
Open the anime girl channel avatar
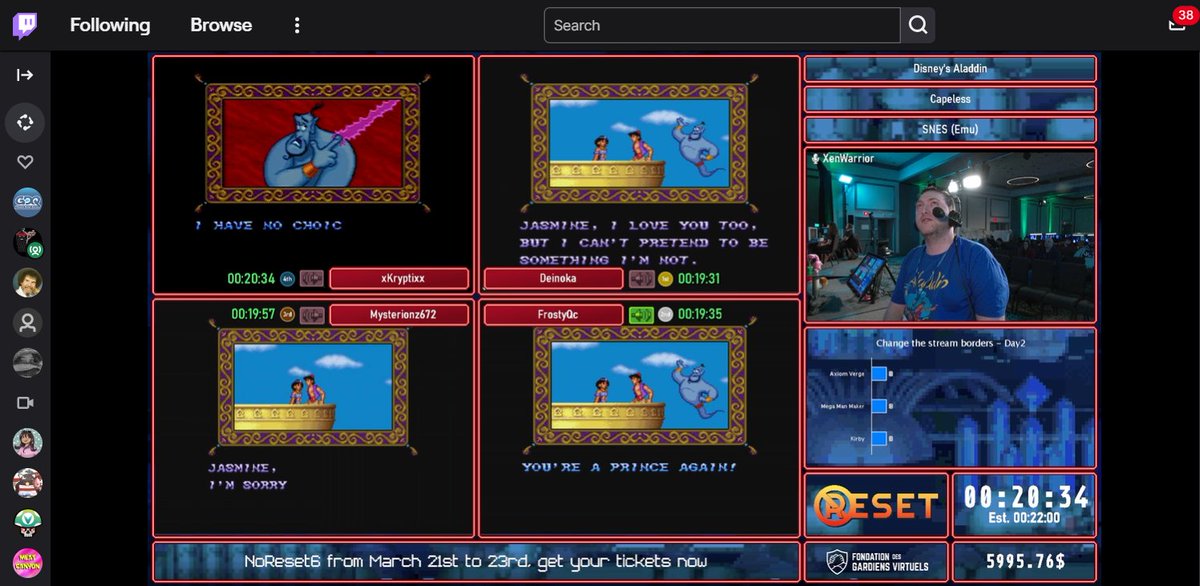pos(27,443)
